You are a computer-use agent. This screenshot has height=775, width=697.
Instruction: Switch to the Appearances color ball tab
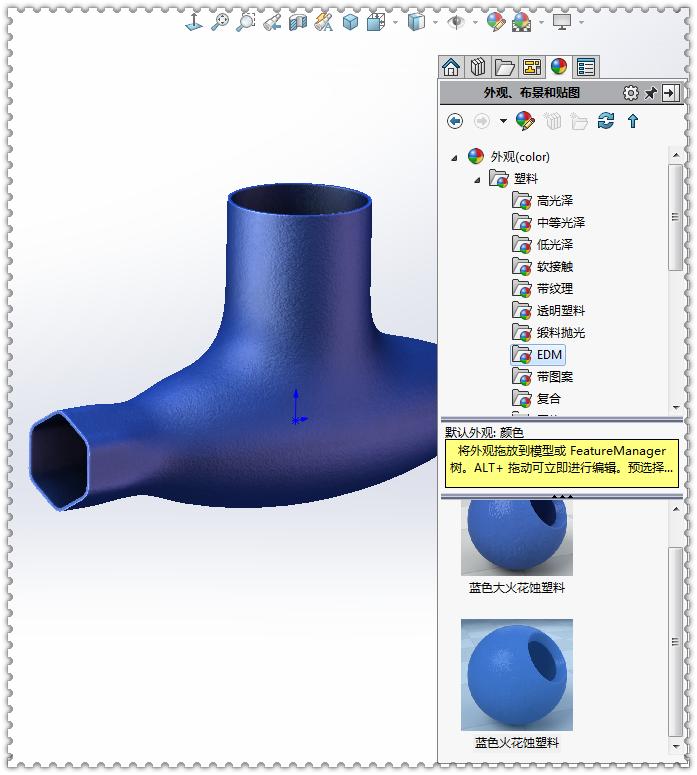559,67
